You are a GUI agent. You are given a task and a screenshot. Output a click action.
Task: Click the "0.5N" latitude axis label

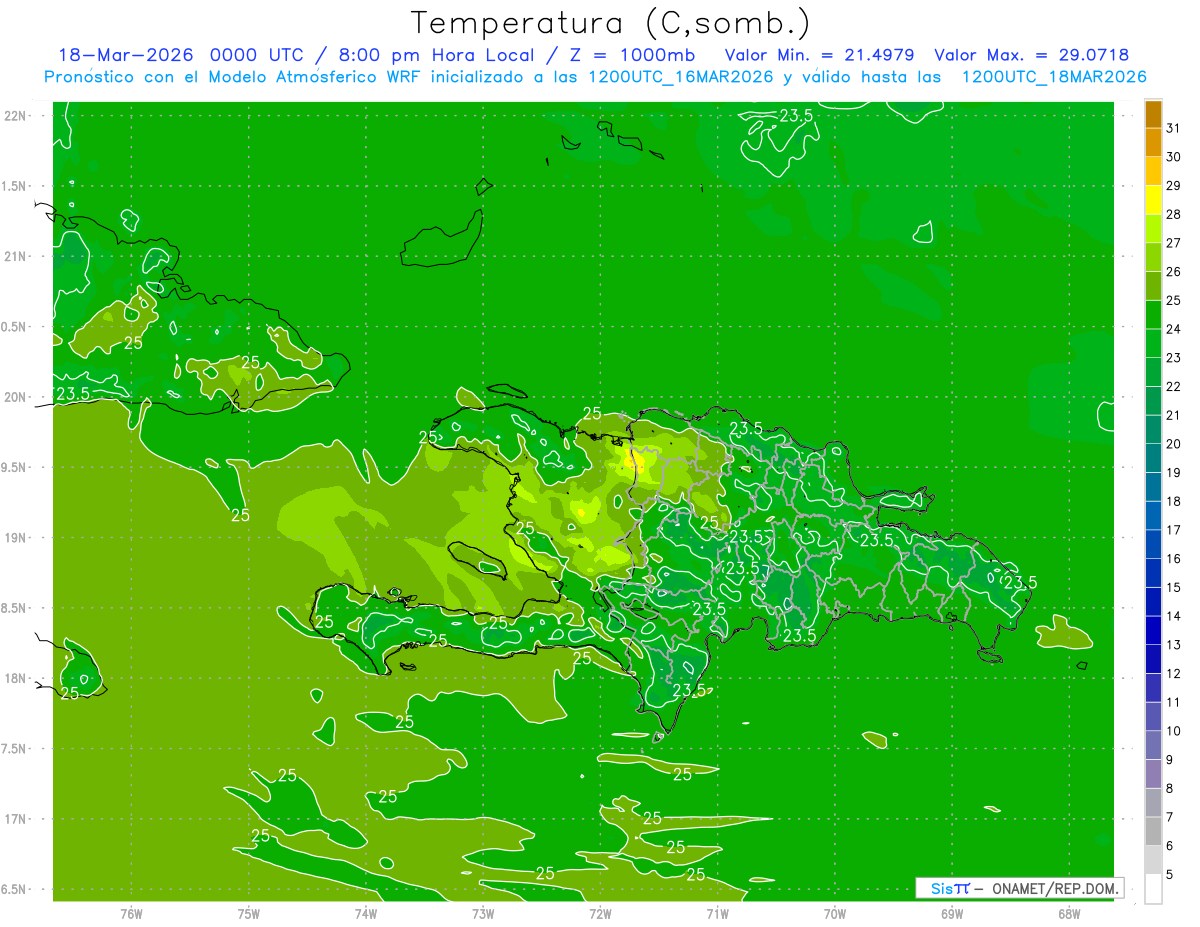pos(15,327)
